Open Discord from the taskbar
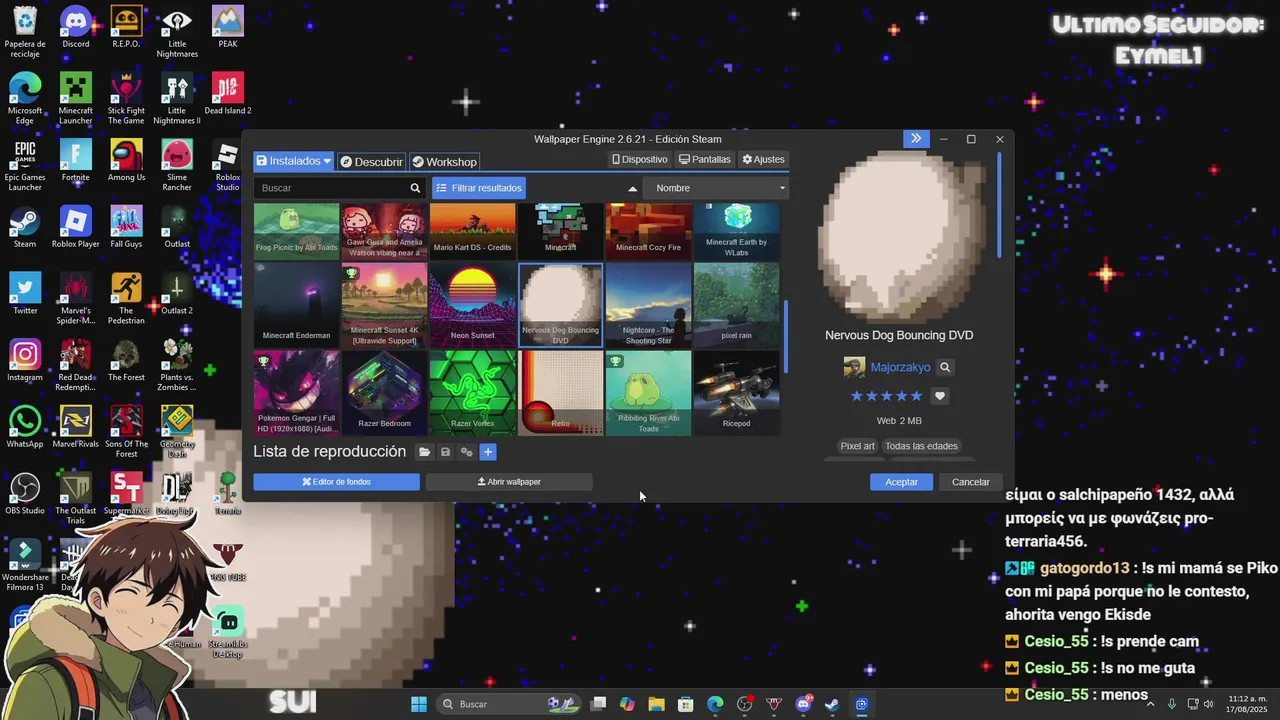This screenshot has width=1280, height=720. coord(803,704)
